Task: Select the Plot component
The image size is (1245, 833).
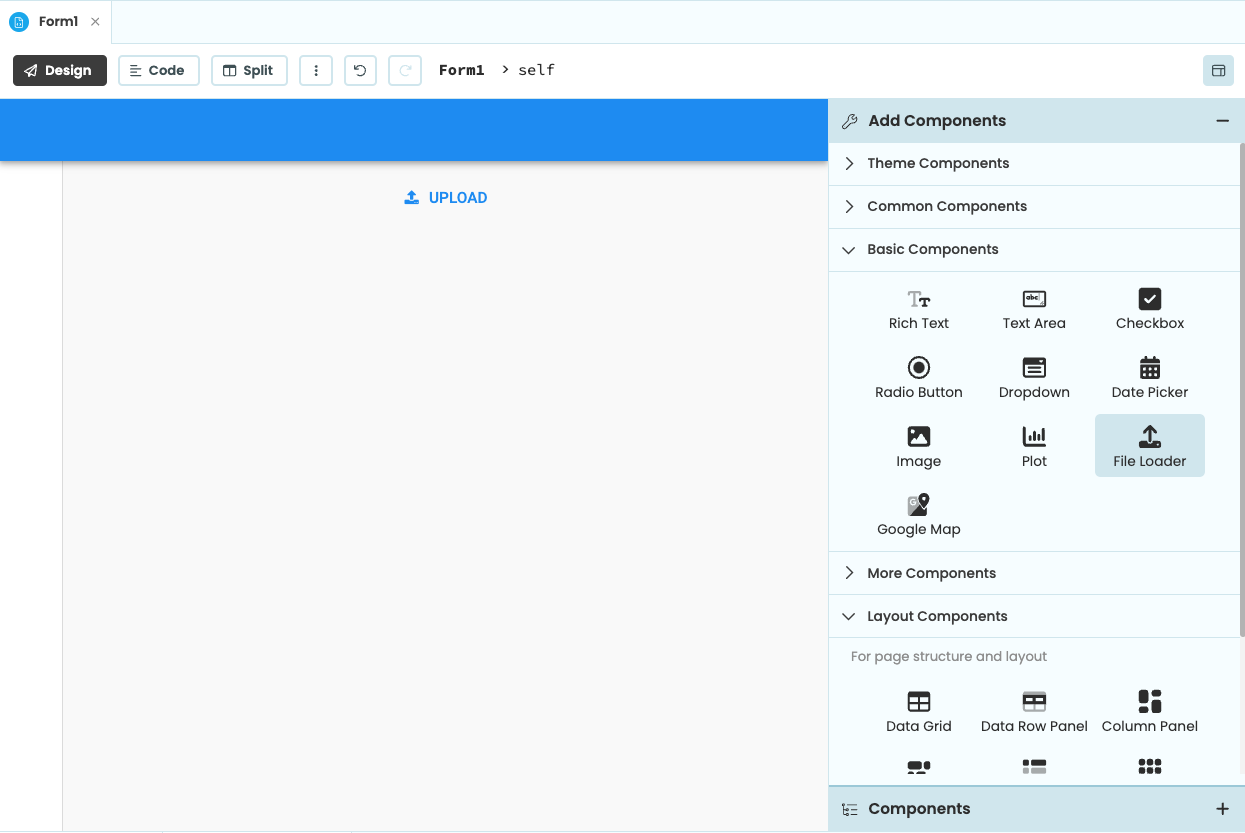Action: (1034, 445)
